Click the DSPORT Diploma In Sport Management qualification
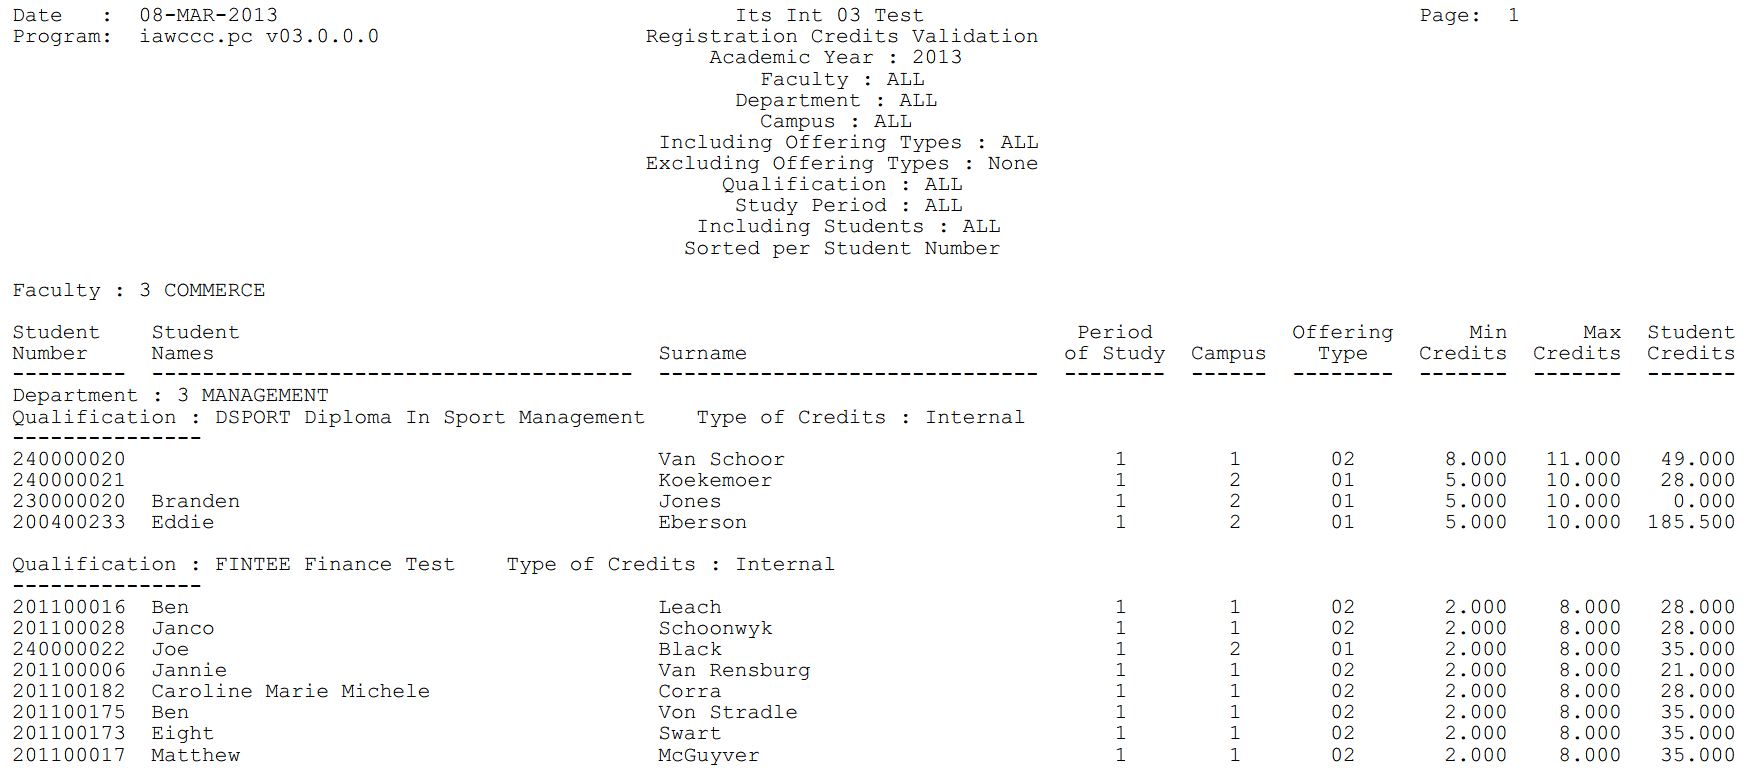The image size is (1756, 768). pyautogui.click(x=429, y=417)
